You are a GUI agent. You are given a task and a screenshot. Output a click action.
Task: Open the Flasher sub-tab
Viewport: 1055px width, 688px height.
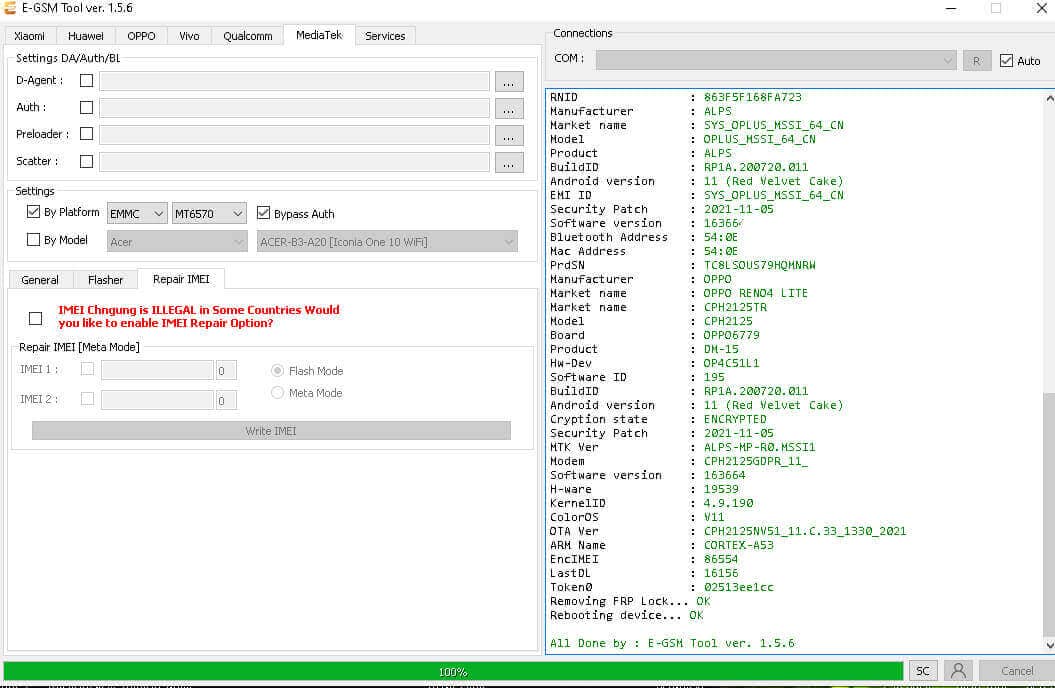pos(105,280)
